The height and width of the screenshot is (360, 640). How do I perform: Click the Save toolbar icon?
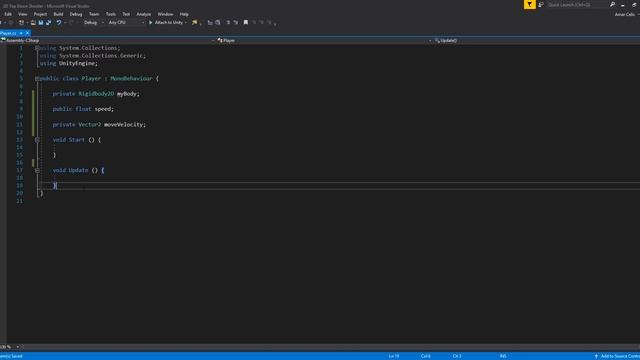pyautogui.click(x=41, y=22)
